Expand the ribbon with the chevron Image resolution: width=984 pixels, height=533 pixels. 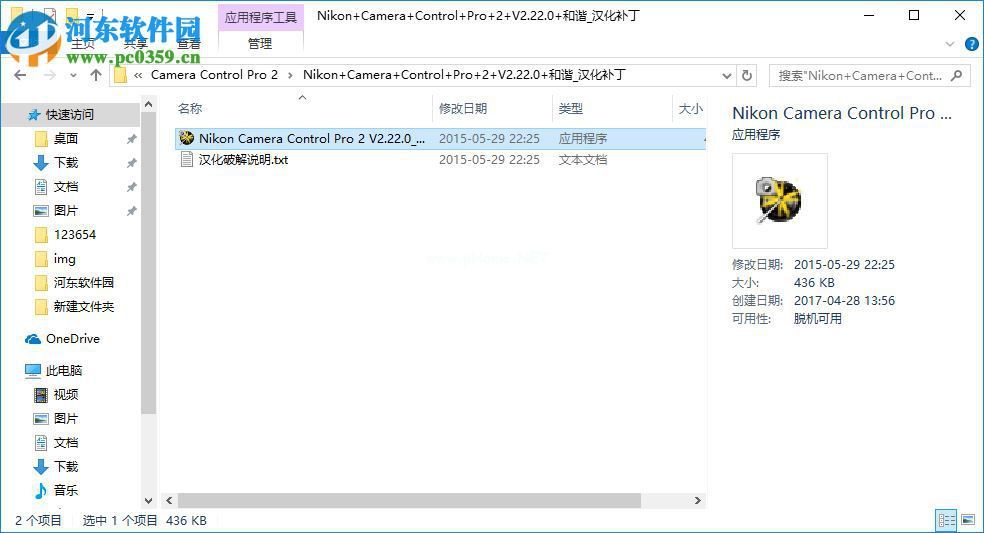(949, 44)
